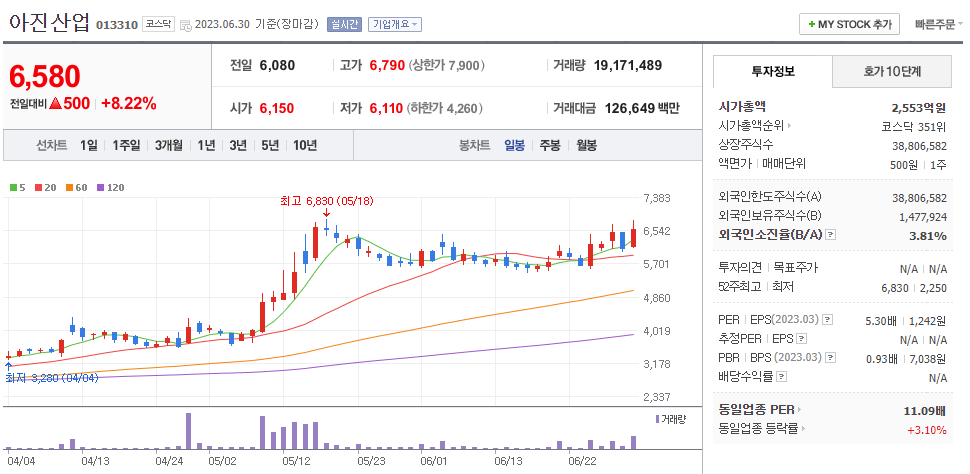Expand 동일업종 PER arrow
The height and width of the screenshot is (474, 970).
coord(799,410)
